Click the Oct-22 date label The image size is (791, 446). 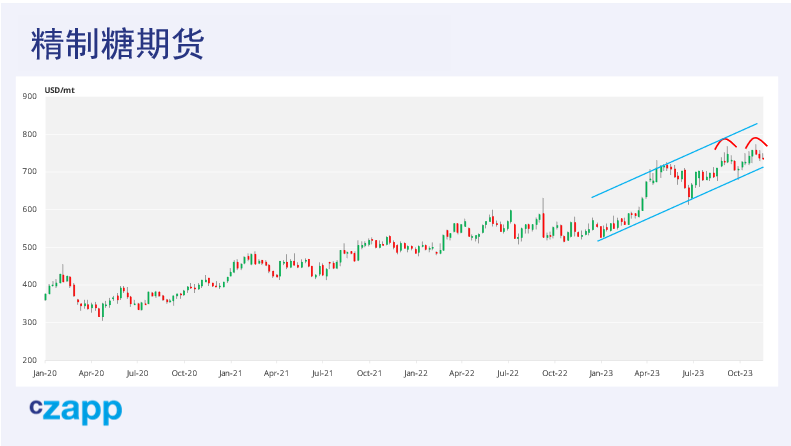coord(554,373)
